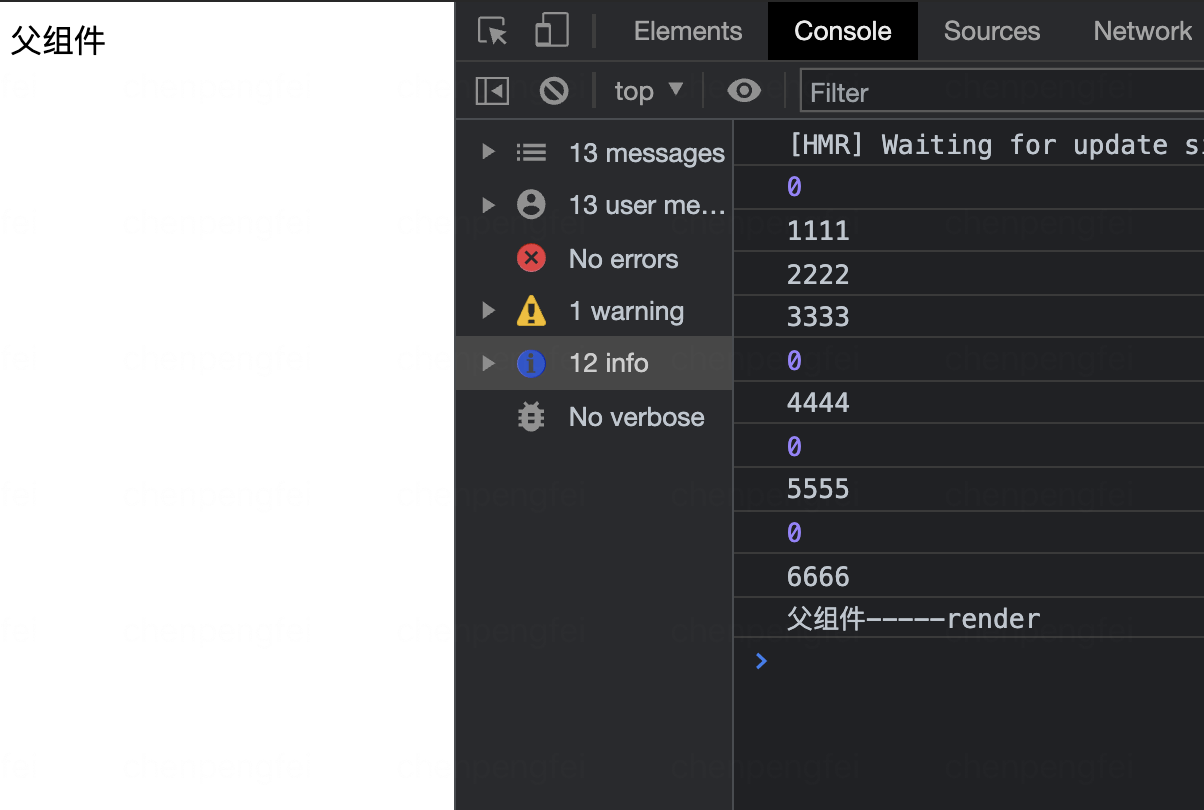The image size is (1204, 810).
Task: Hide the console sidebar panel icon
Action: click(491, 90)
